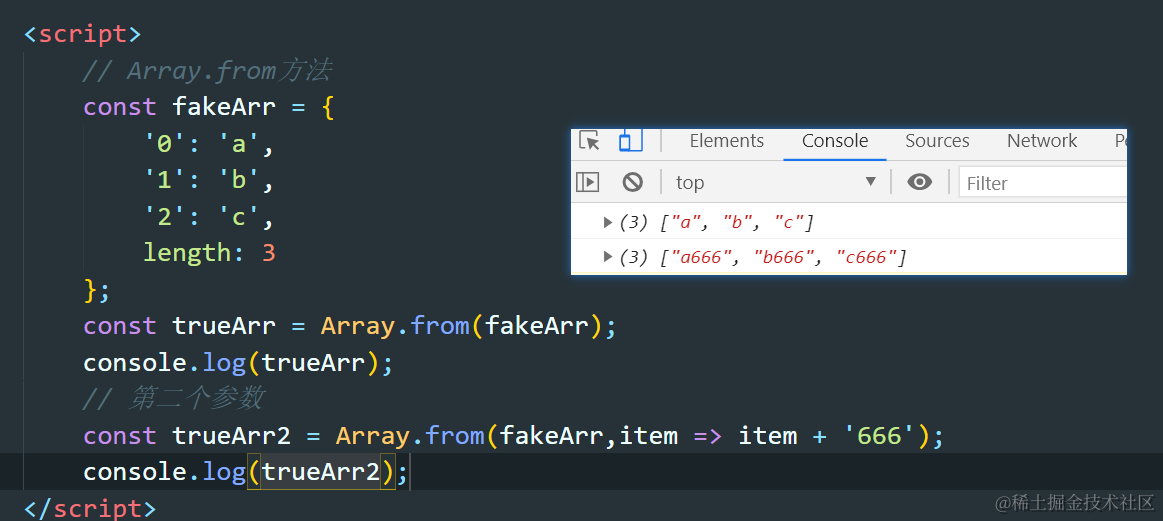This screenshot has height=521, width=1163.
Task: Click the 'length: 3' property line
Action: pos(209,253)
